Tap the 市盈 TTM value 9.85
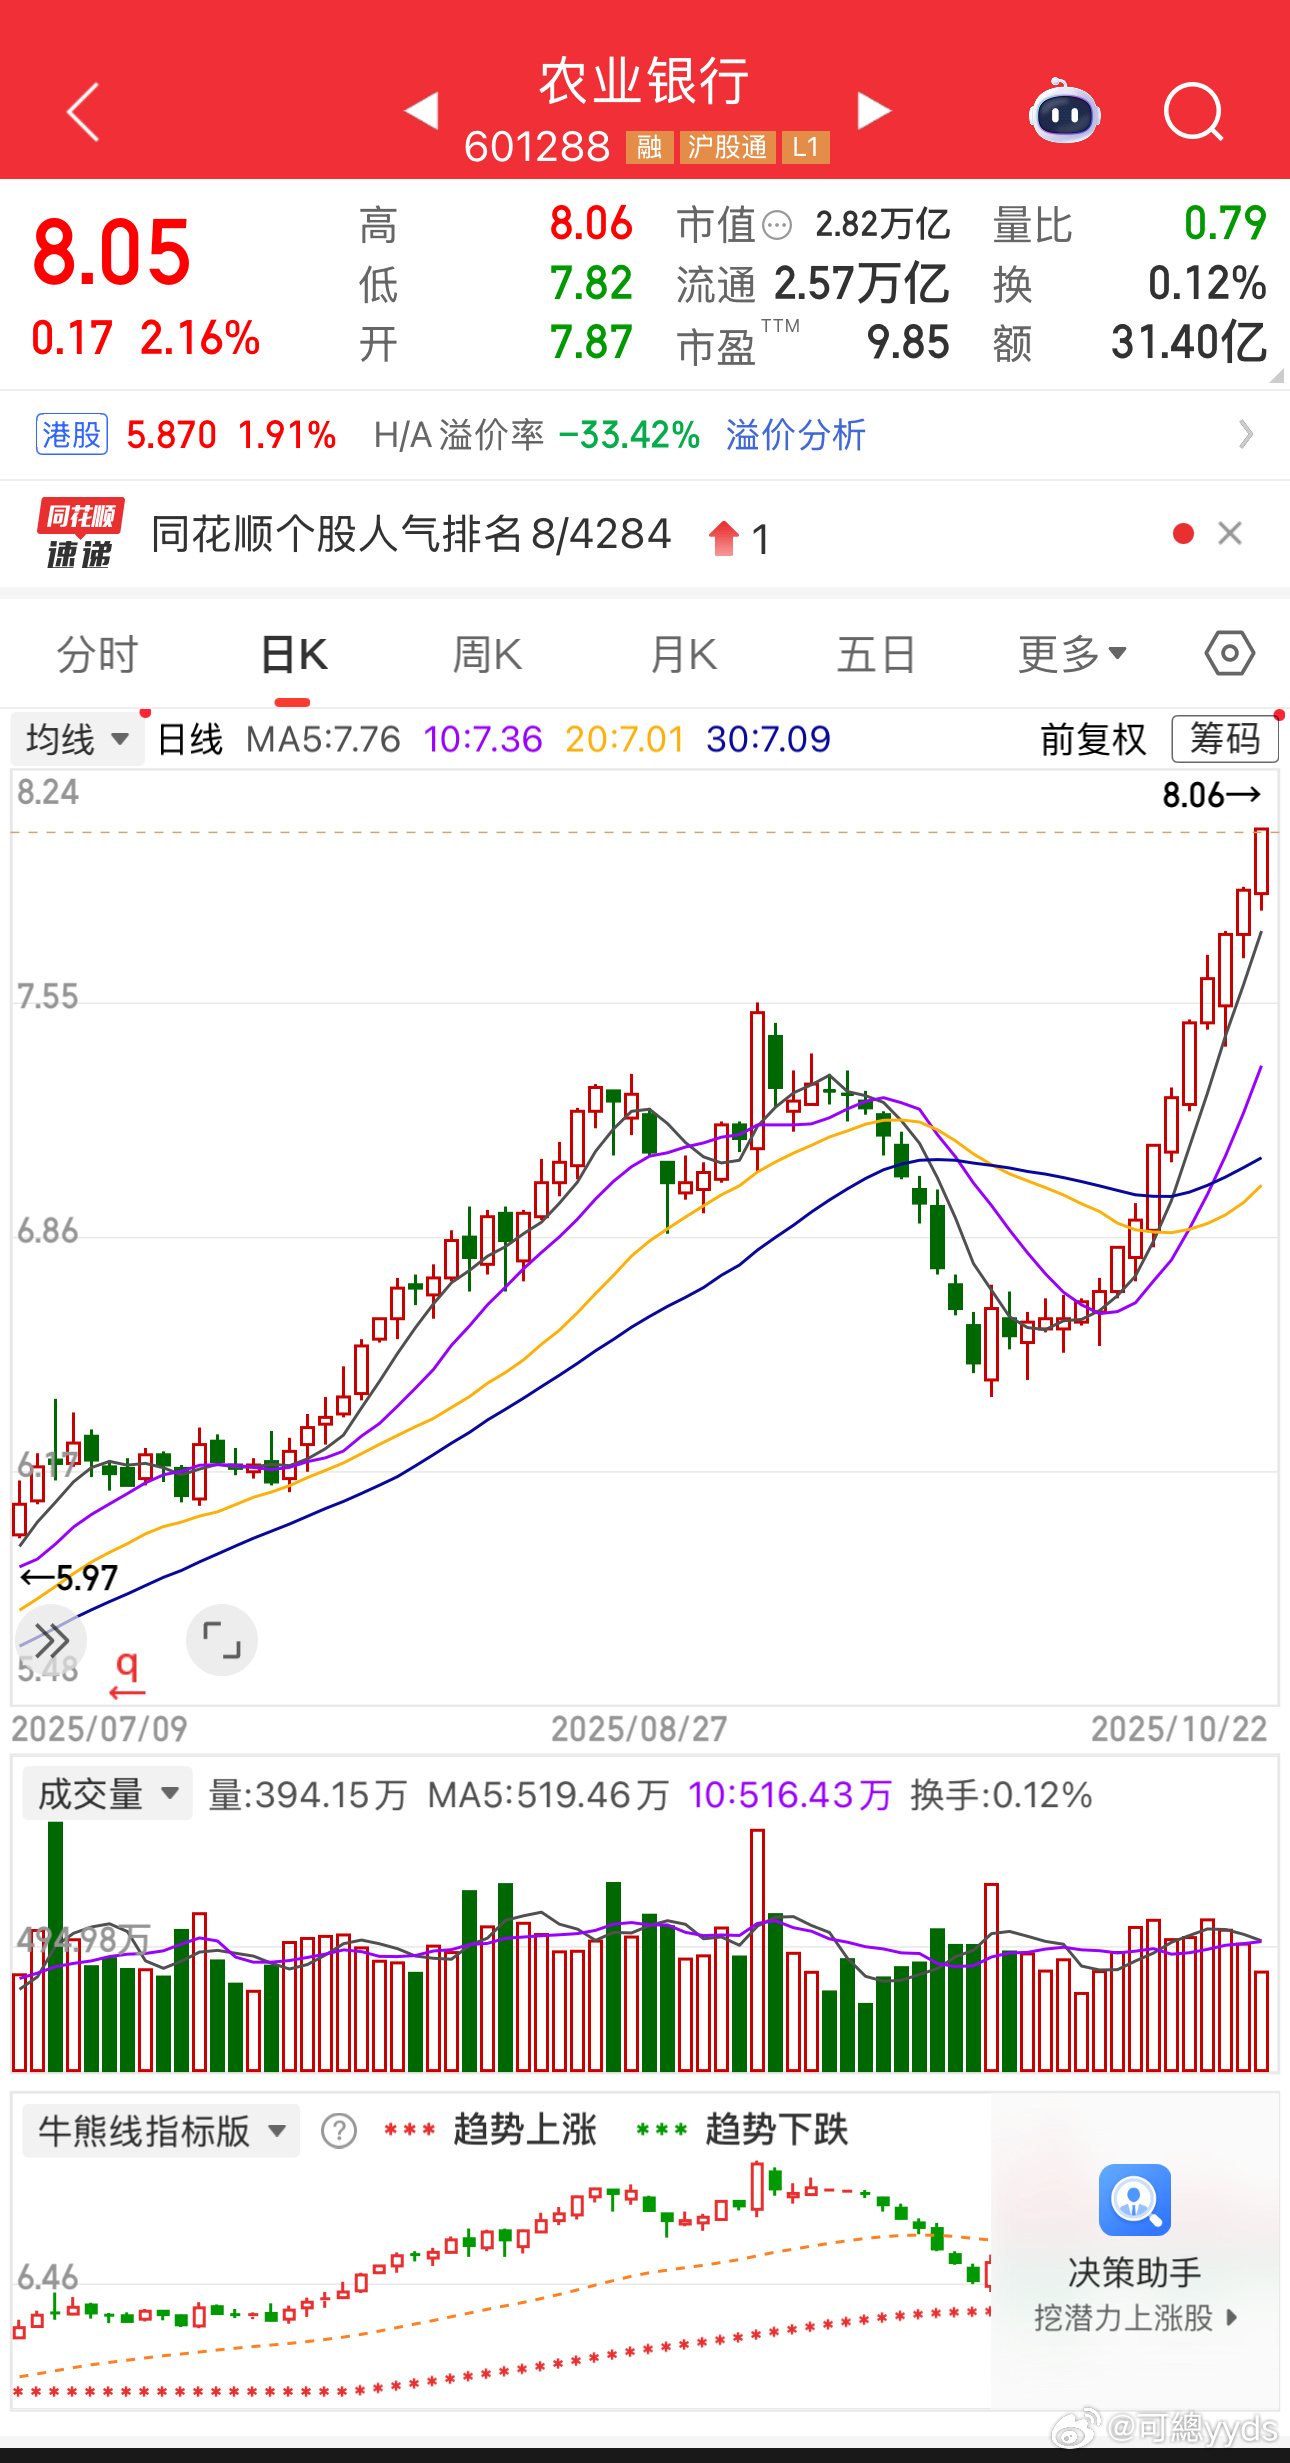Screen dimensions: 1290x2463 [908, 343]
